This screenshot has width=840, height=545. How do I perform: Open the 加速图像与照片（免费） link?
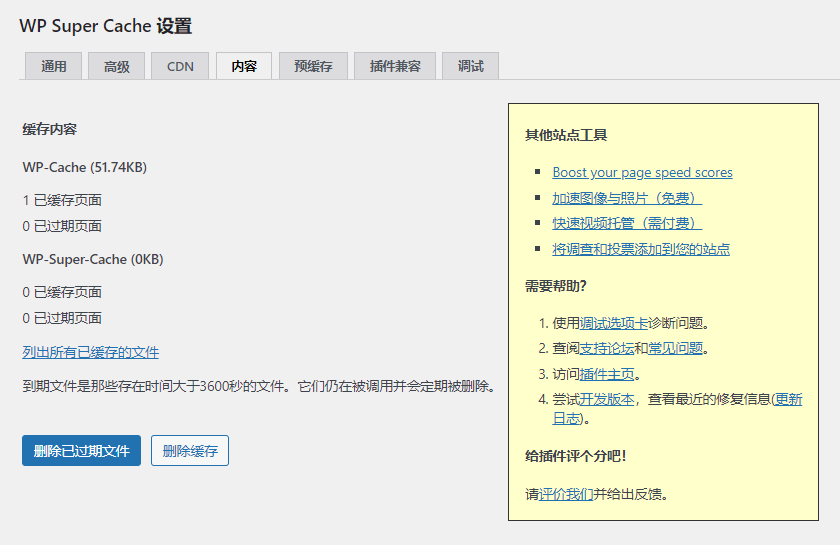pos(627,198)
